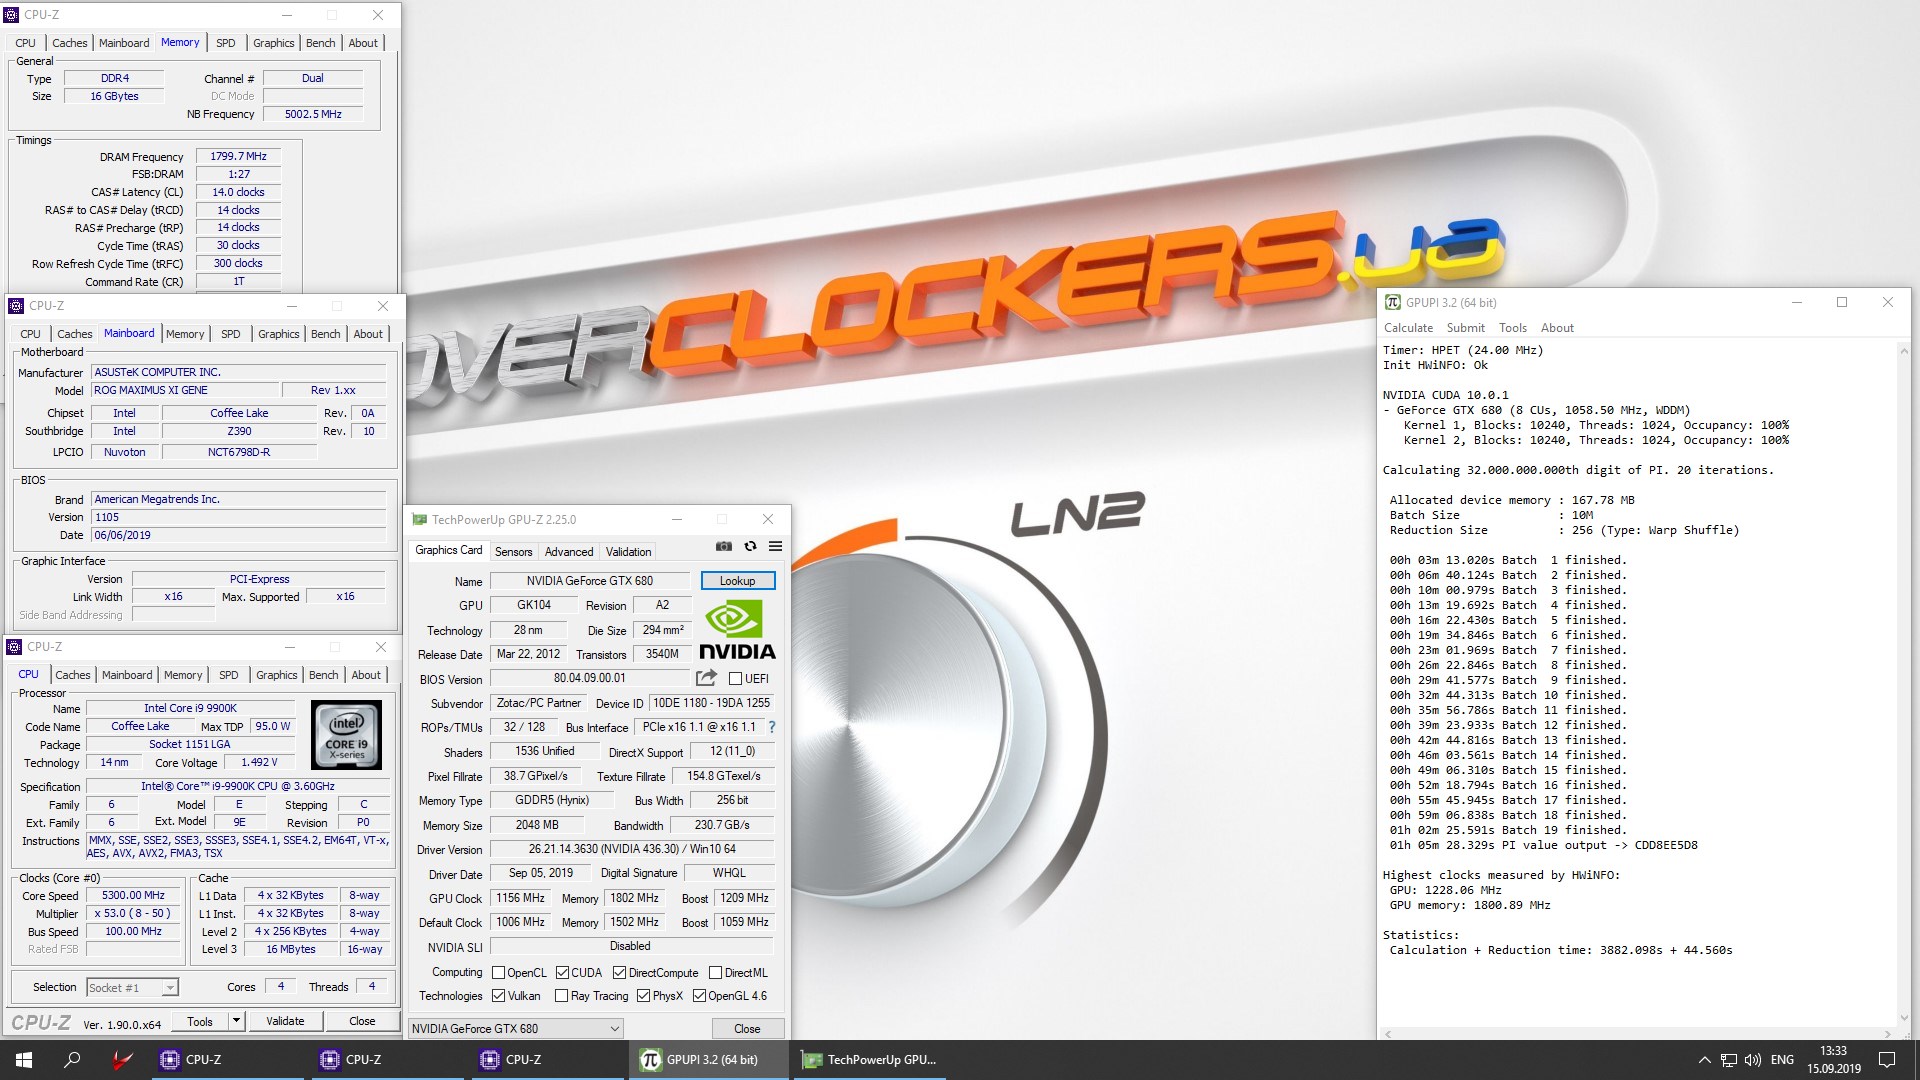Refresh GPU-Z data with the refresh icon
This screenshot has width=1920, height=1080.
click(x=750, y=546)
